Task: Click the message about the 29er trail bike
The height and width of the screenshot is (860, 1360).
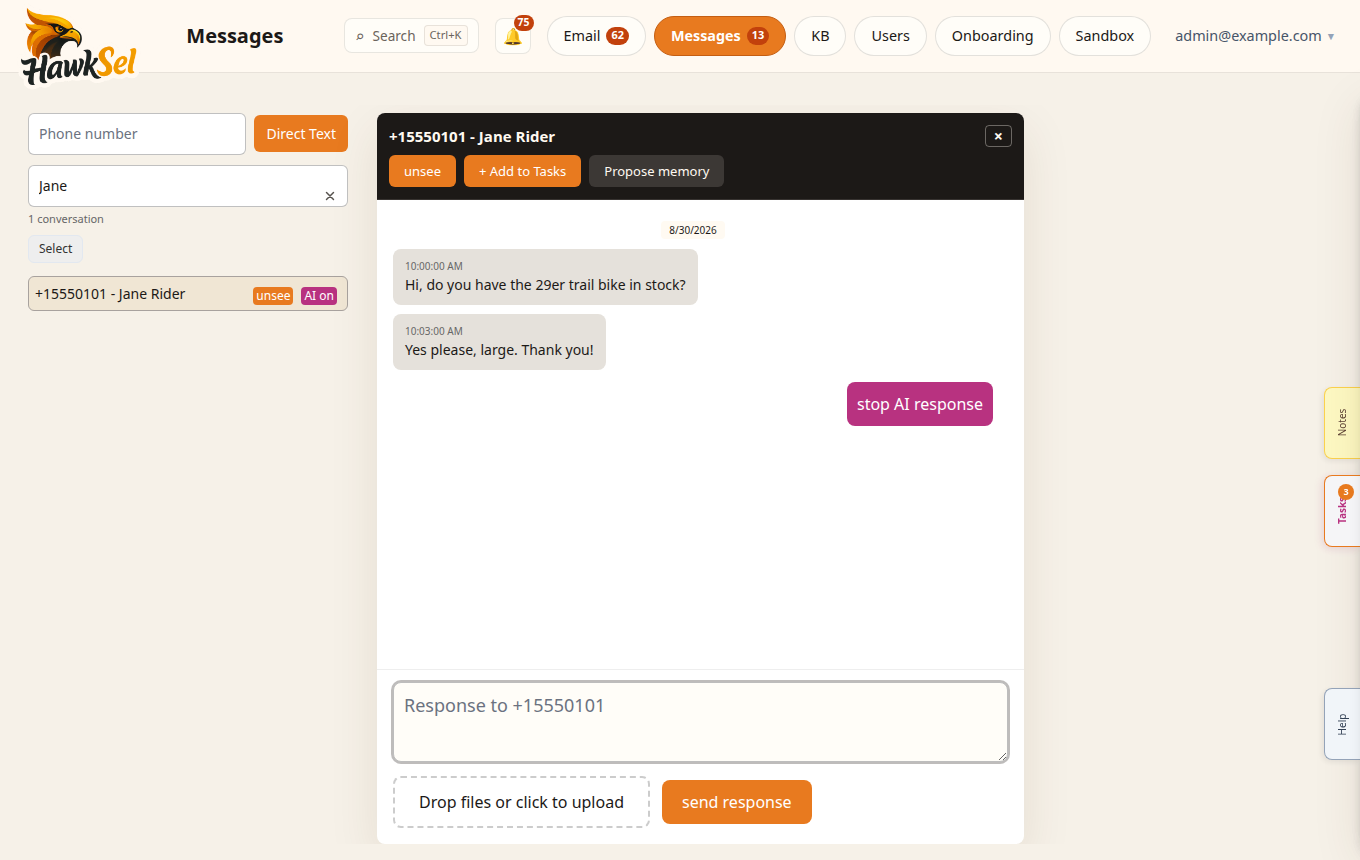Action: 545,277
